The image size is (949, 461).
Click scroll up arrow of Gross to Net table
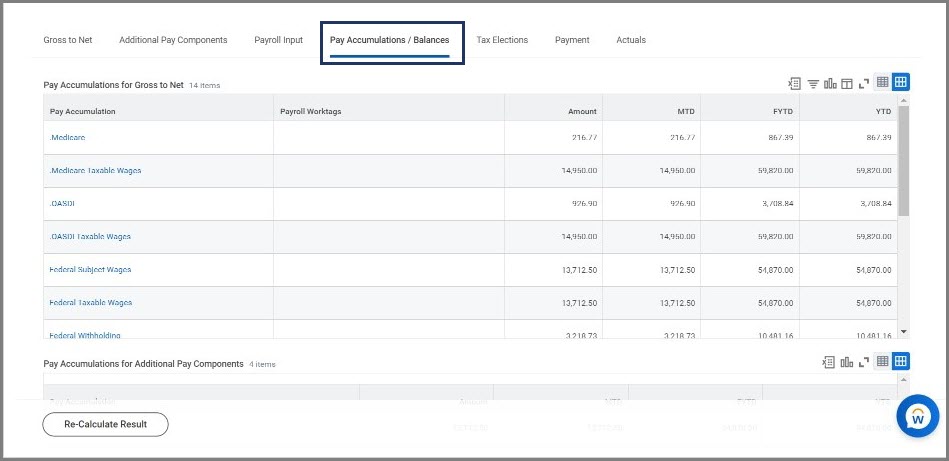tap(904, 101)
